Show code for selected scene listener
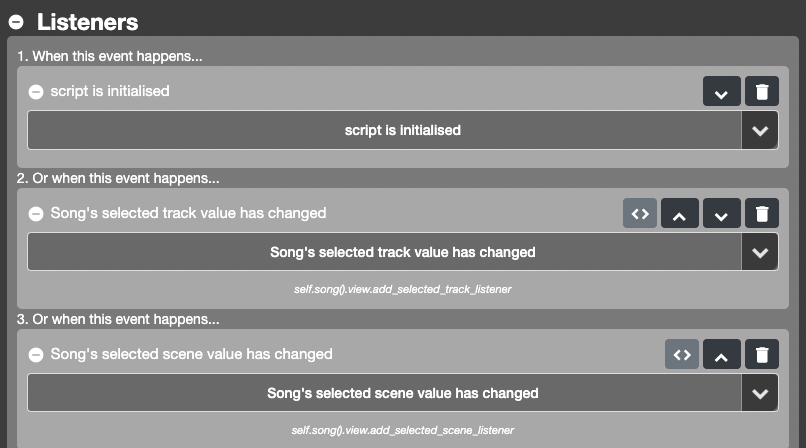806x448 pixels. (x=682, y=354)
